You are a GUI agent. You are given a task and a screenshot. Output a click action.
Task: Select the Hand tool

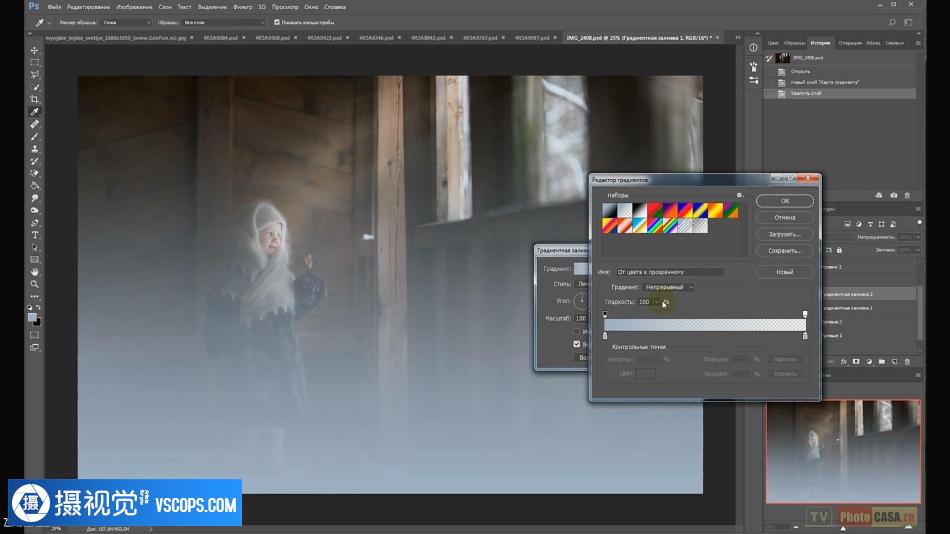[34, 272]
